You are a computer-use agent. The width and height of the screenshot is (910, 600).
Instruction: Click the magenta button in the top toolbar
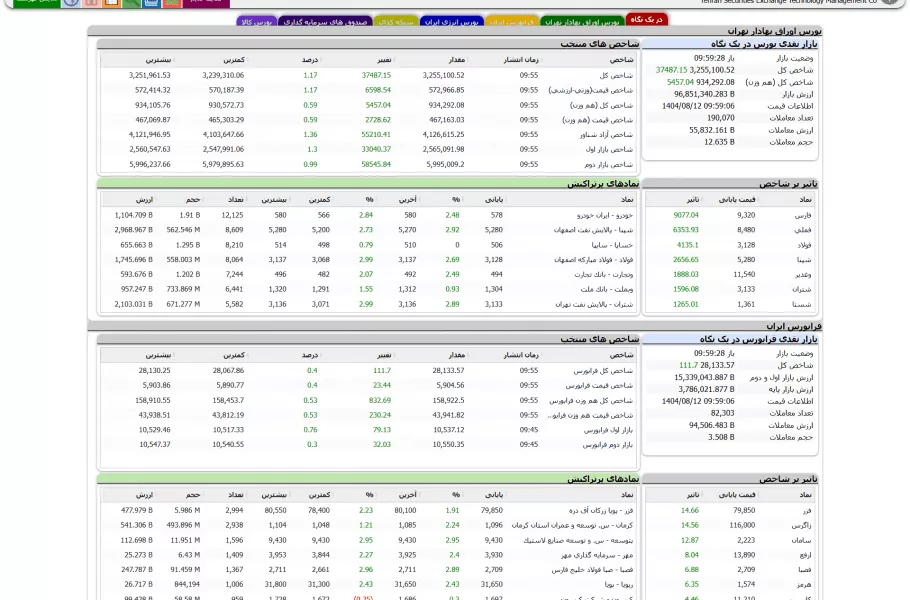206,3
